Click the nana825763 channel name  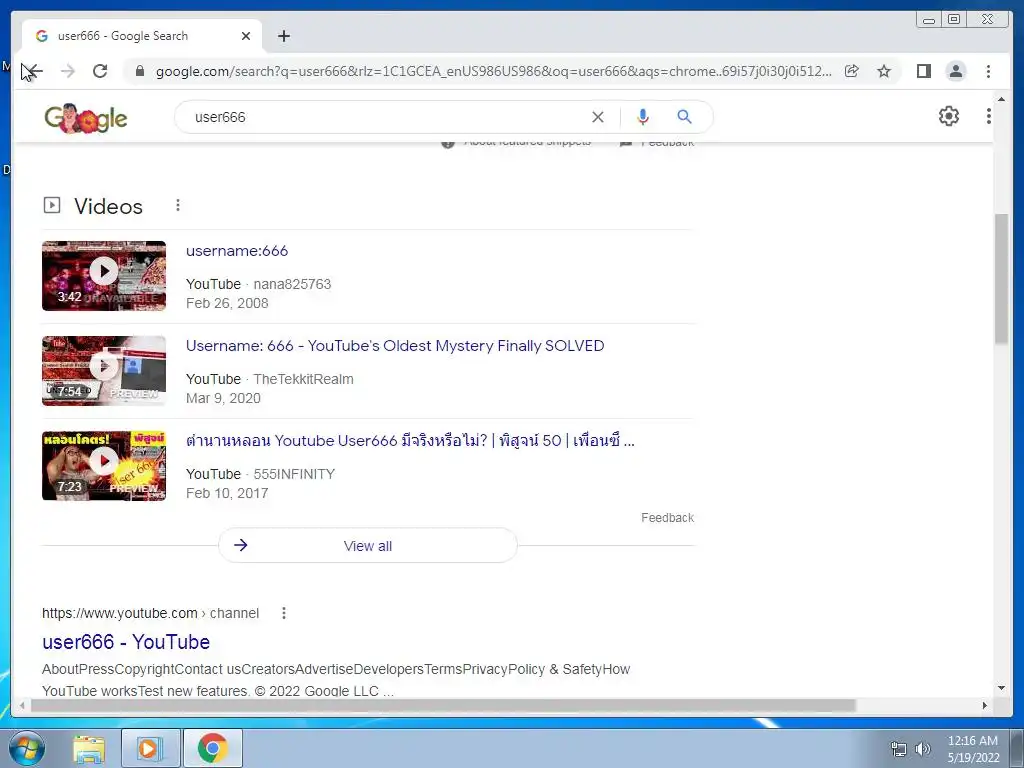pos(292,284)
